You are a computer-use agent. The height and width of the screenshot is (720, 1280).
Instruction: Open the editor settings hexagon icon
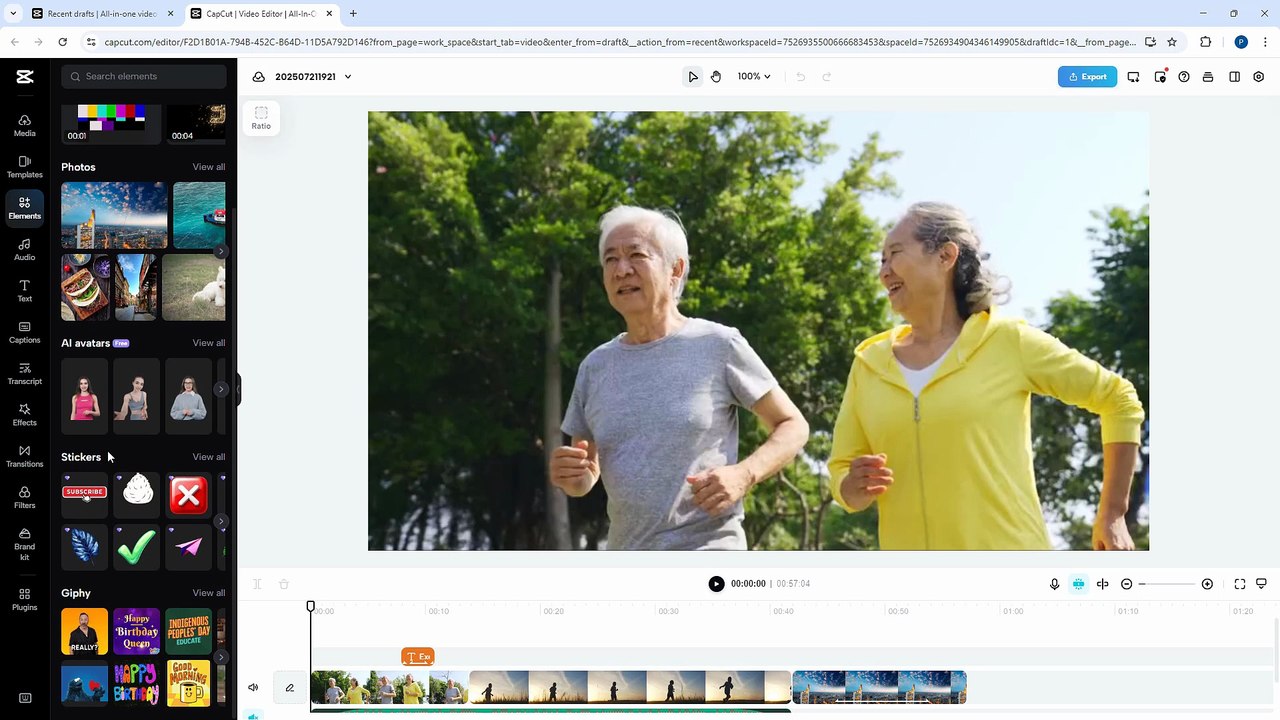[1259, 77]
